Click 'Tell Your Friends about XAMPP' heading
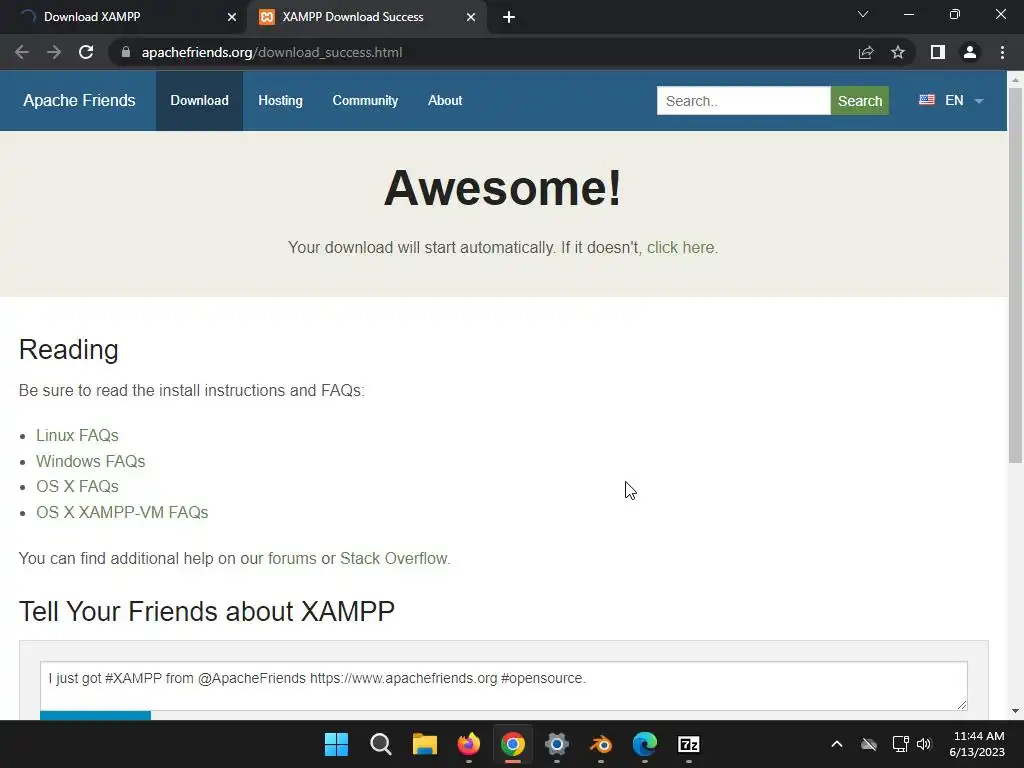This screenshot has height=768, width=1024. click(x=206, y=611)
